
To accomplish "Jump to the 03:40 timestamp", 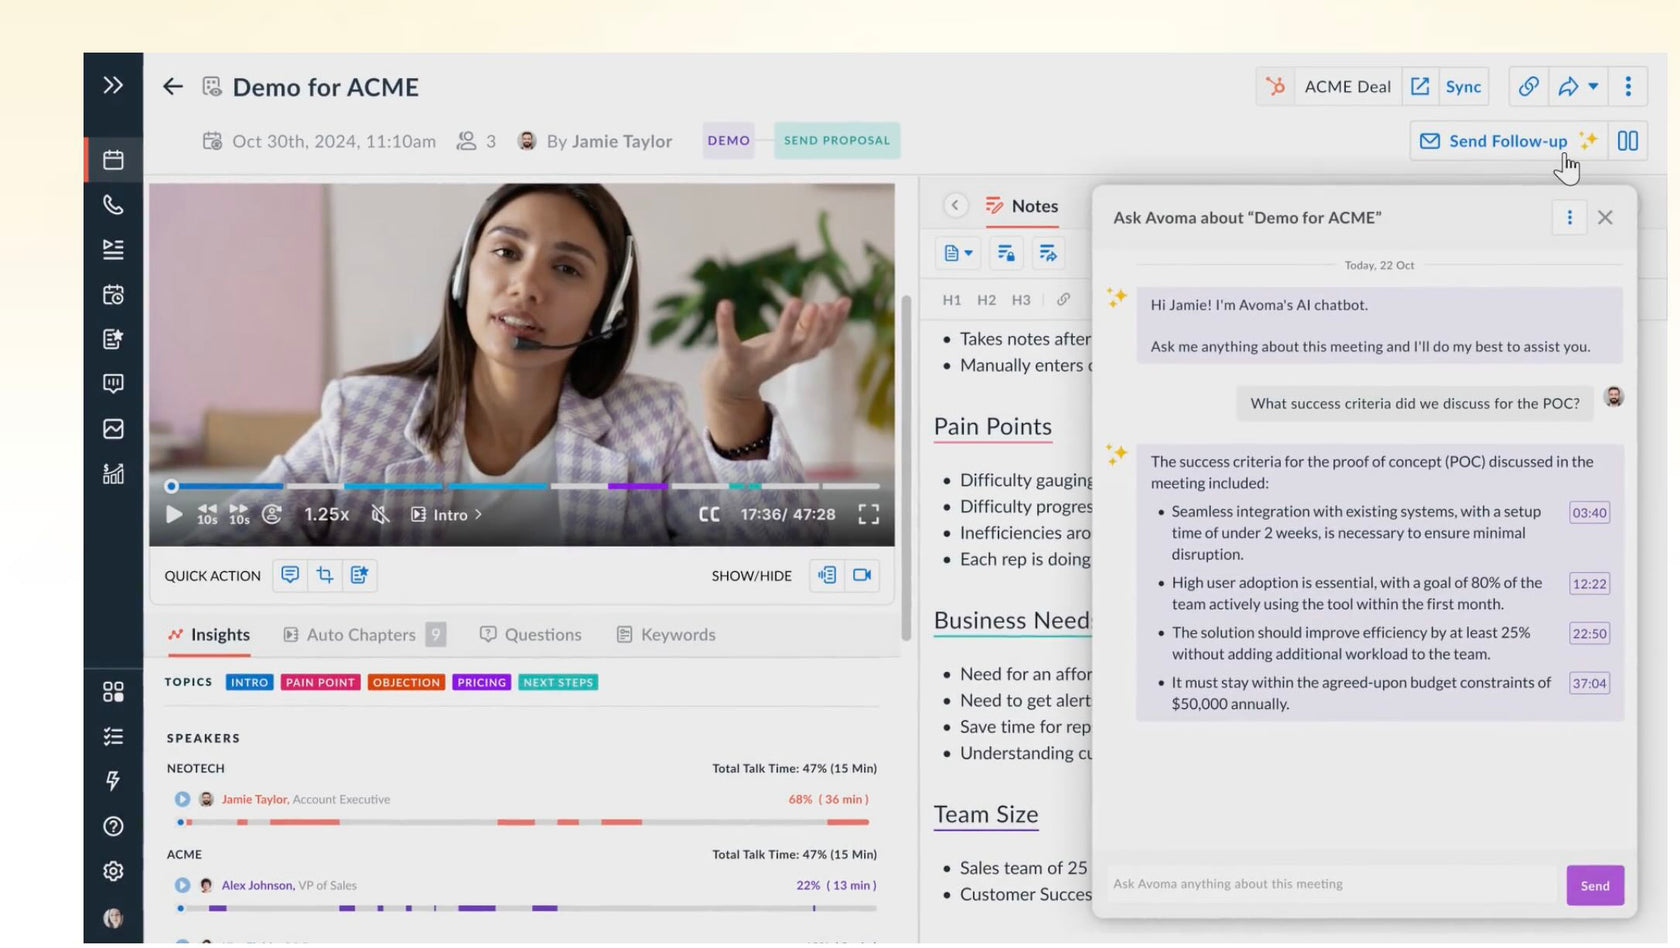I will point(1589,513).
